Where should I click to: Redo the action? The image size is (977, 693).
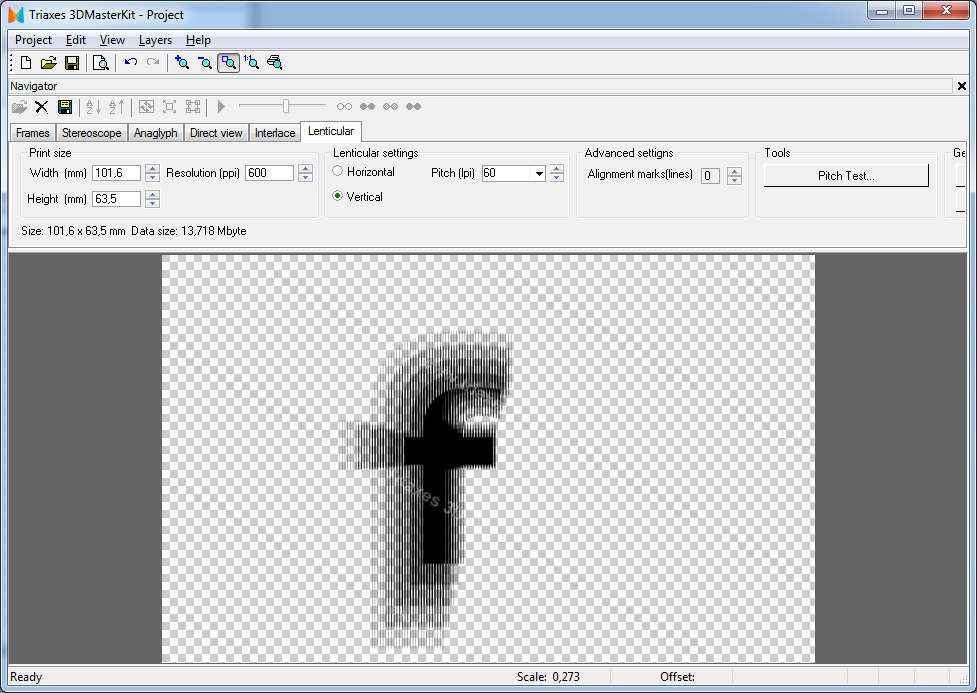[153, 62]
